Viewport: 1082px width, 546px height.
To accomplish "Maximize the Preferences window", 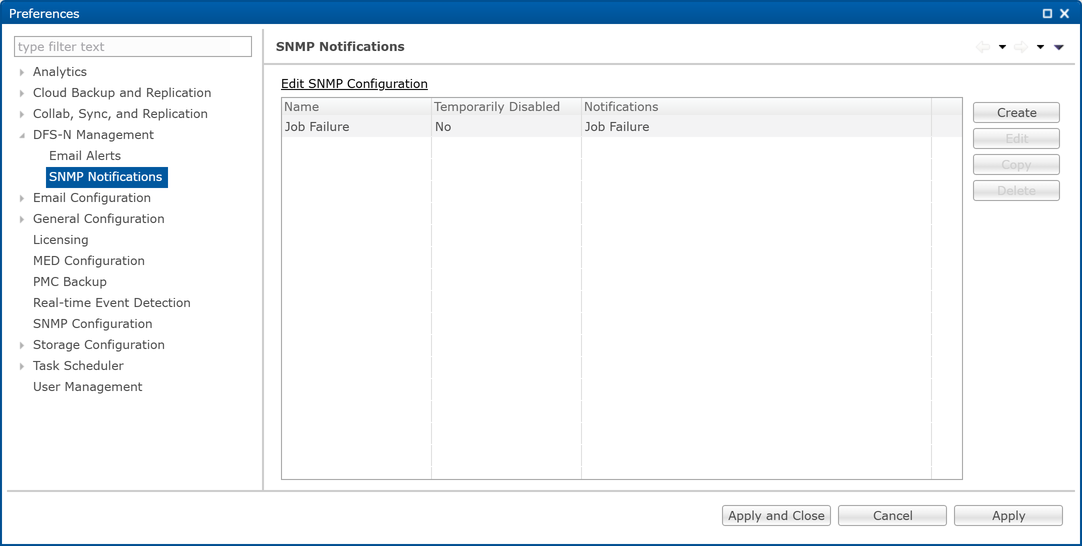I will 1047,13.
